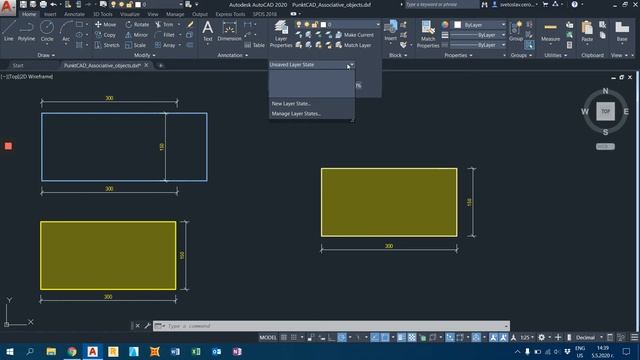Open the Manage ribbon tab
This screenshot has height=360, width=640.
[175, 14]
